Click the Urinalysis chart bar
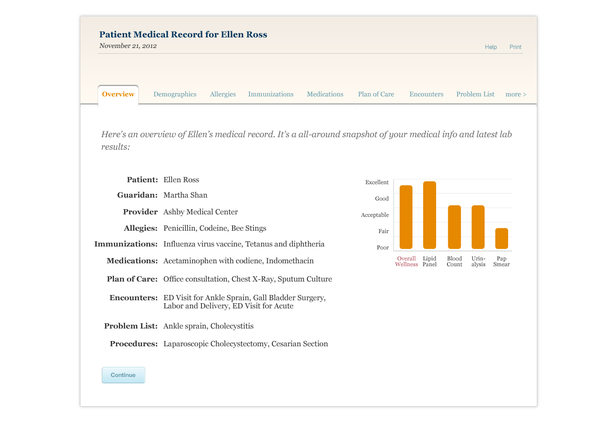The image size is (615, 424). pyautogui.click(x=478, y=227)
